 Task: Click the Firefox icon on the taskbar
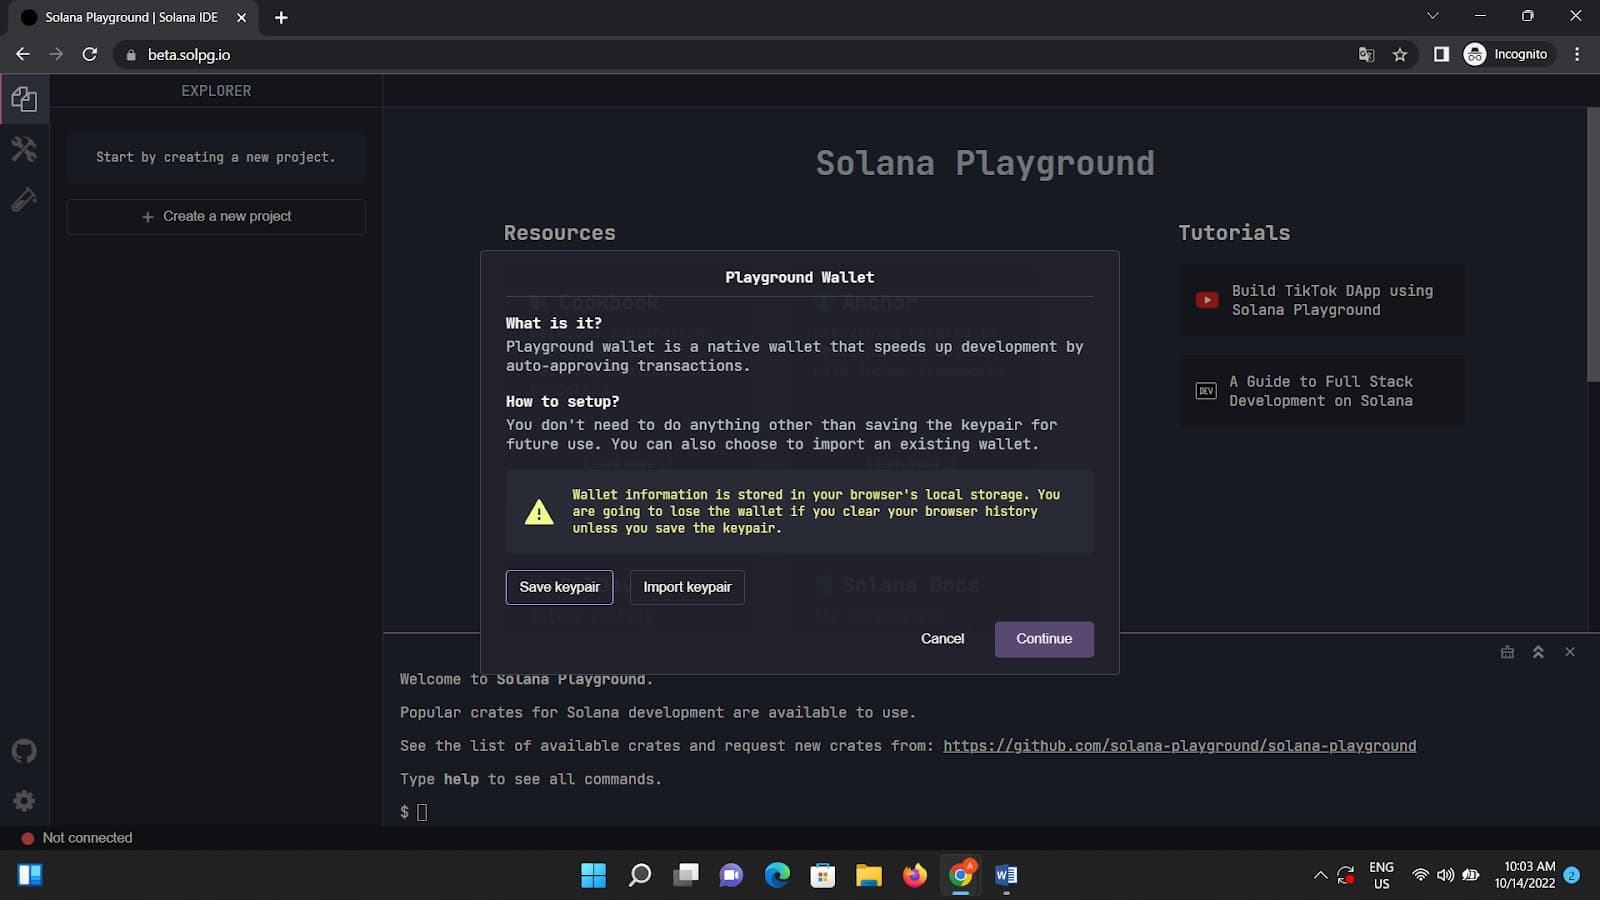point(913,875)
